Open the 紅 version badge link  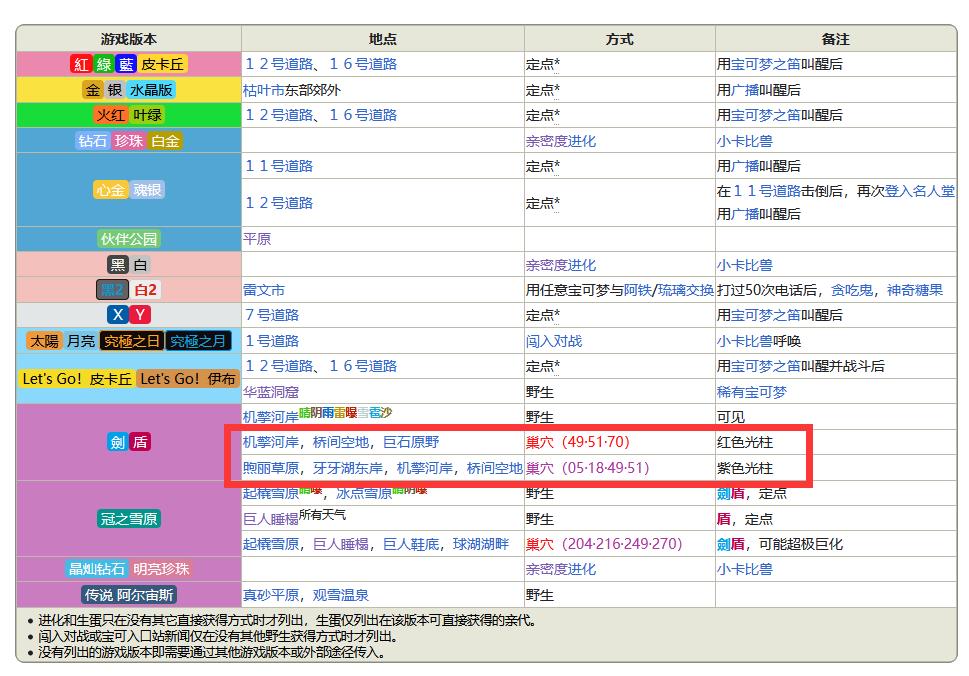point(82,64)
